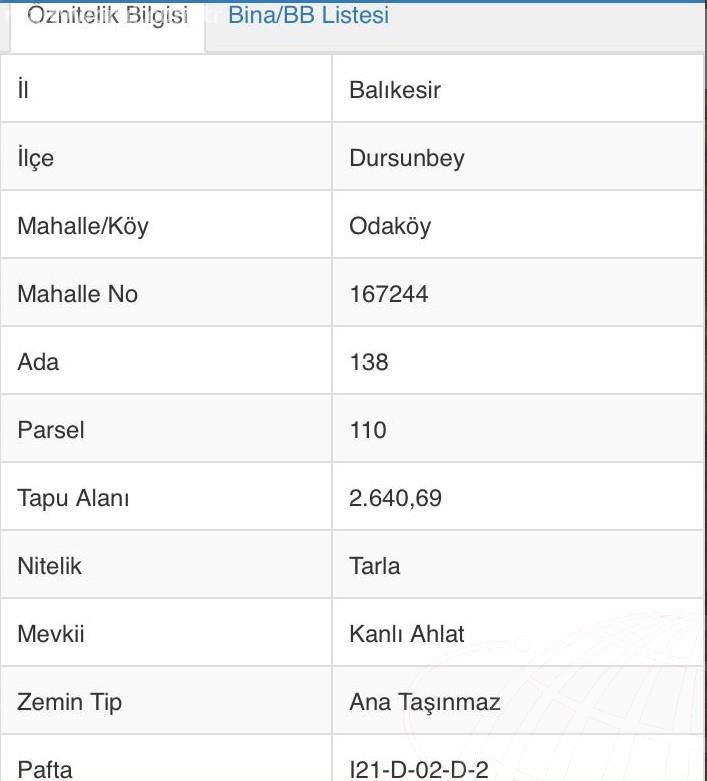This screenshot has height=781, width=707.
Task: Select Tapu Alanı value 2.640,69
Action: (x=395, y=498)
